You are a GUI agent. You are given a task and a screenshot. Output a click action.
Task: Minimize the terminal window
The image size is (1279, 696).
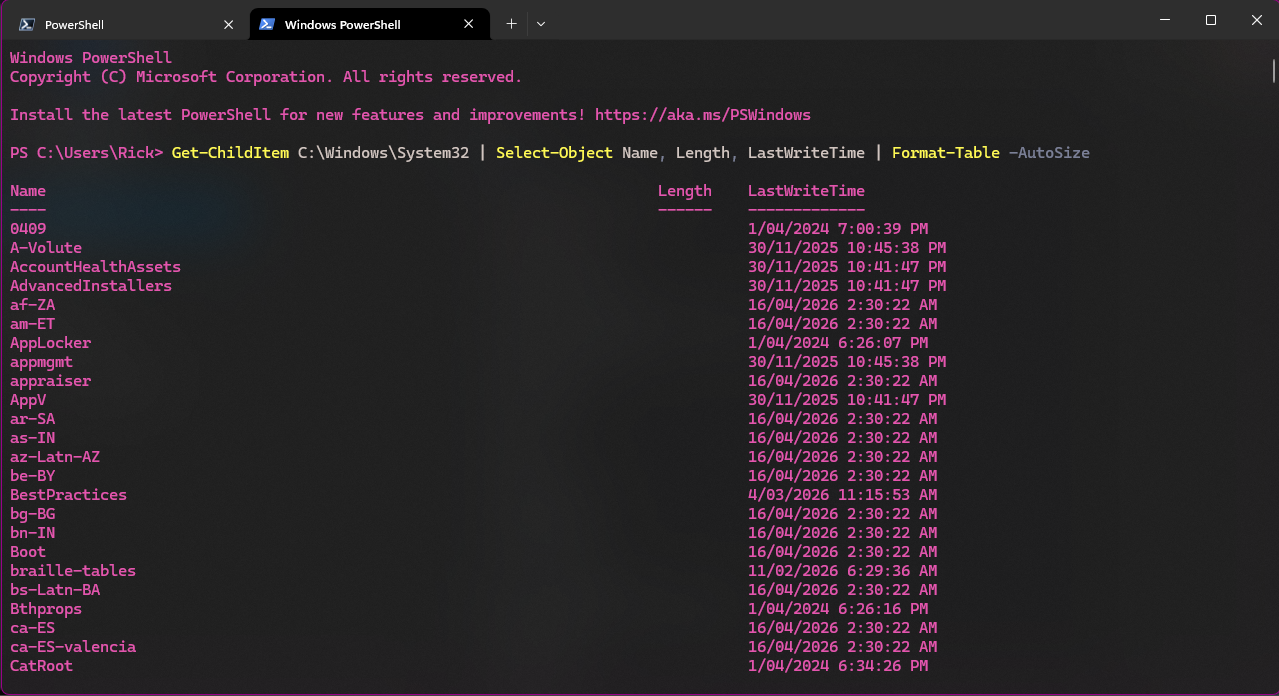point(1164,20)
